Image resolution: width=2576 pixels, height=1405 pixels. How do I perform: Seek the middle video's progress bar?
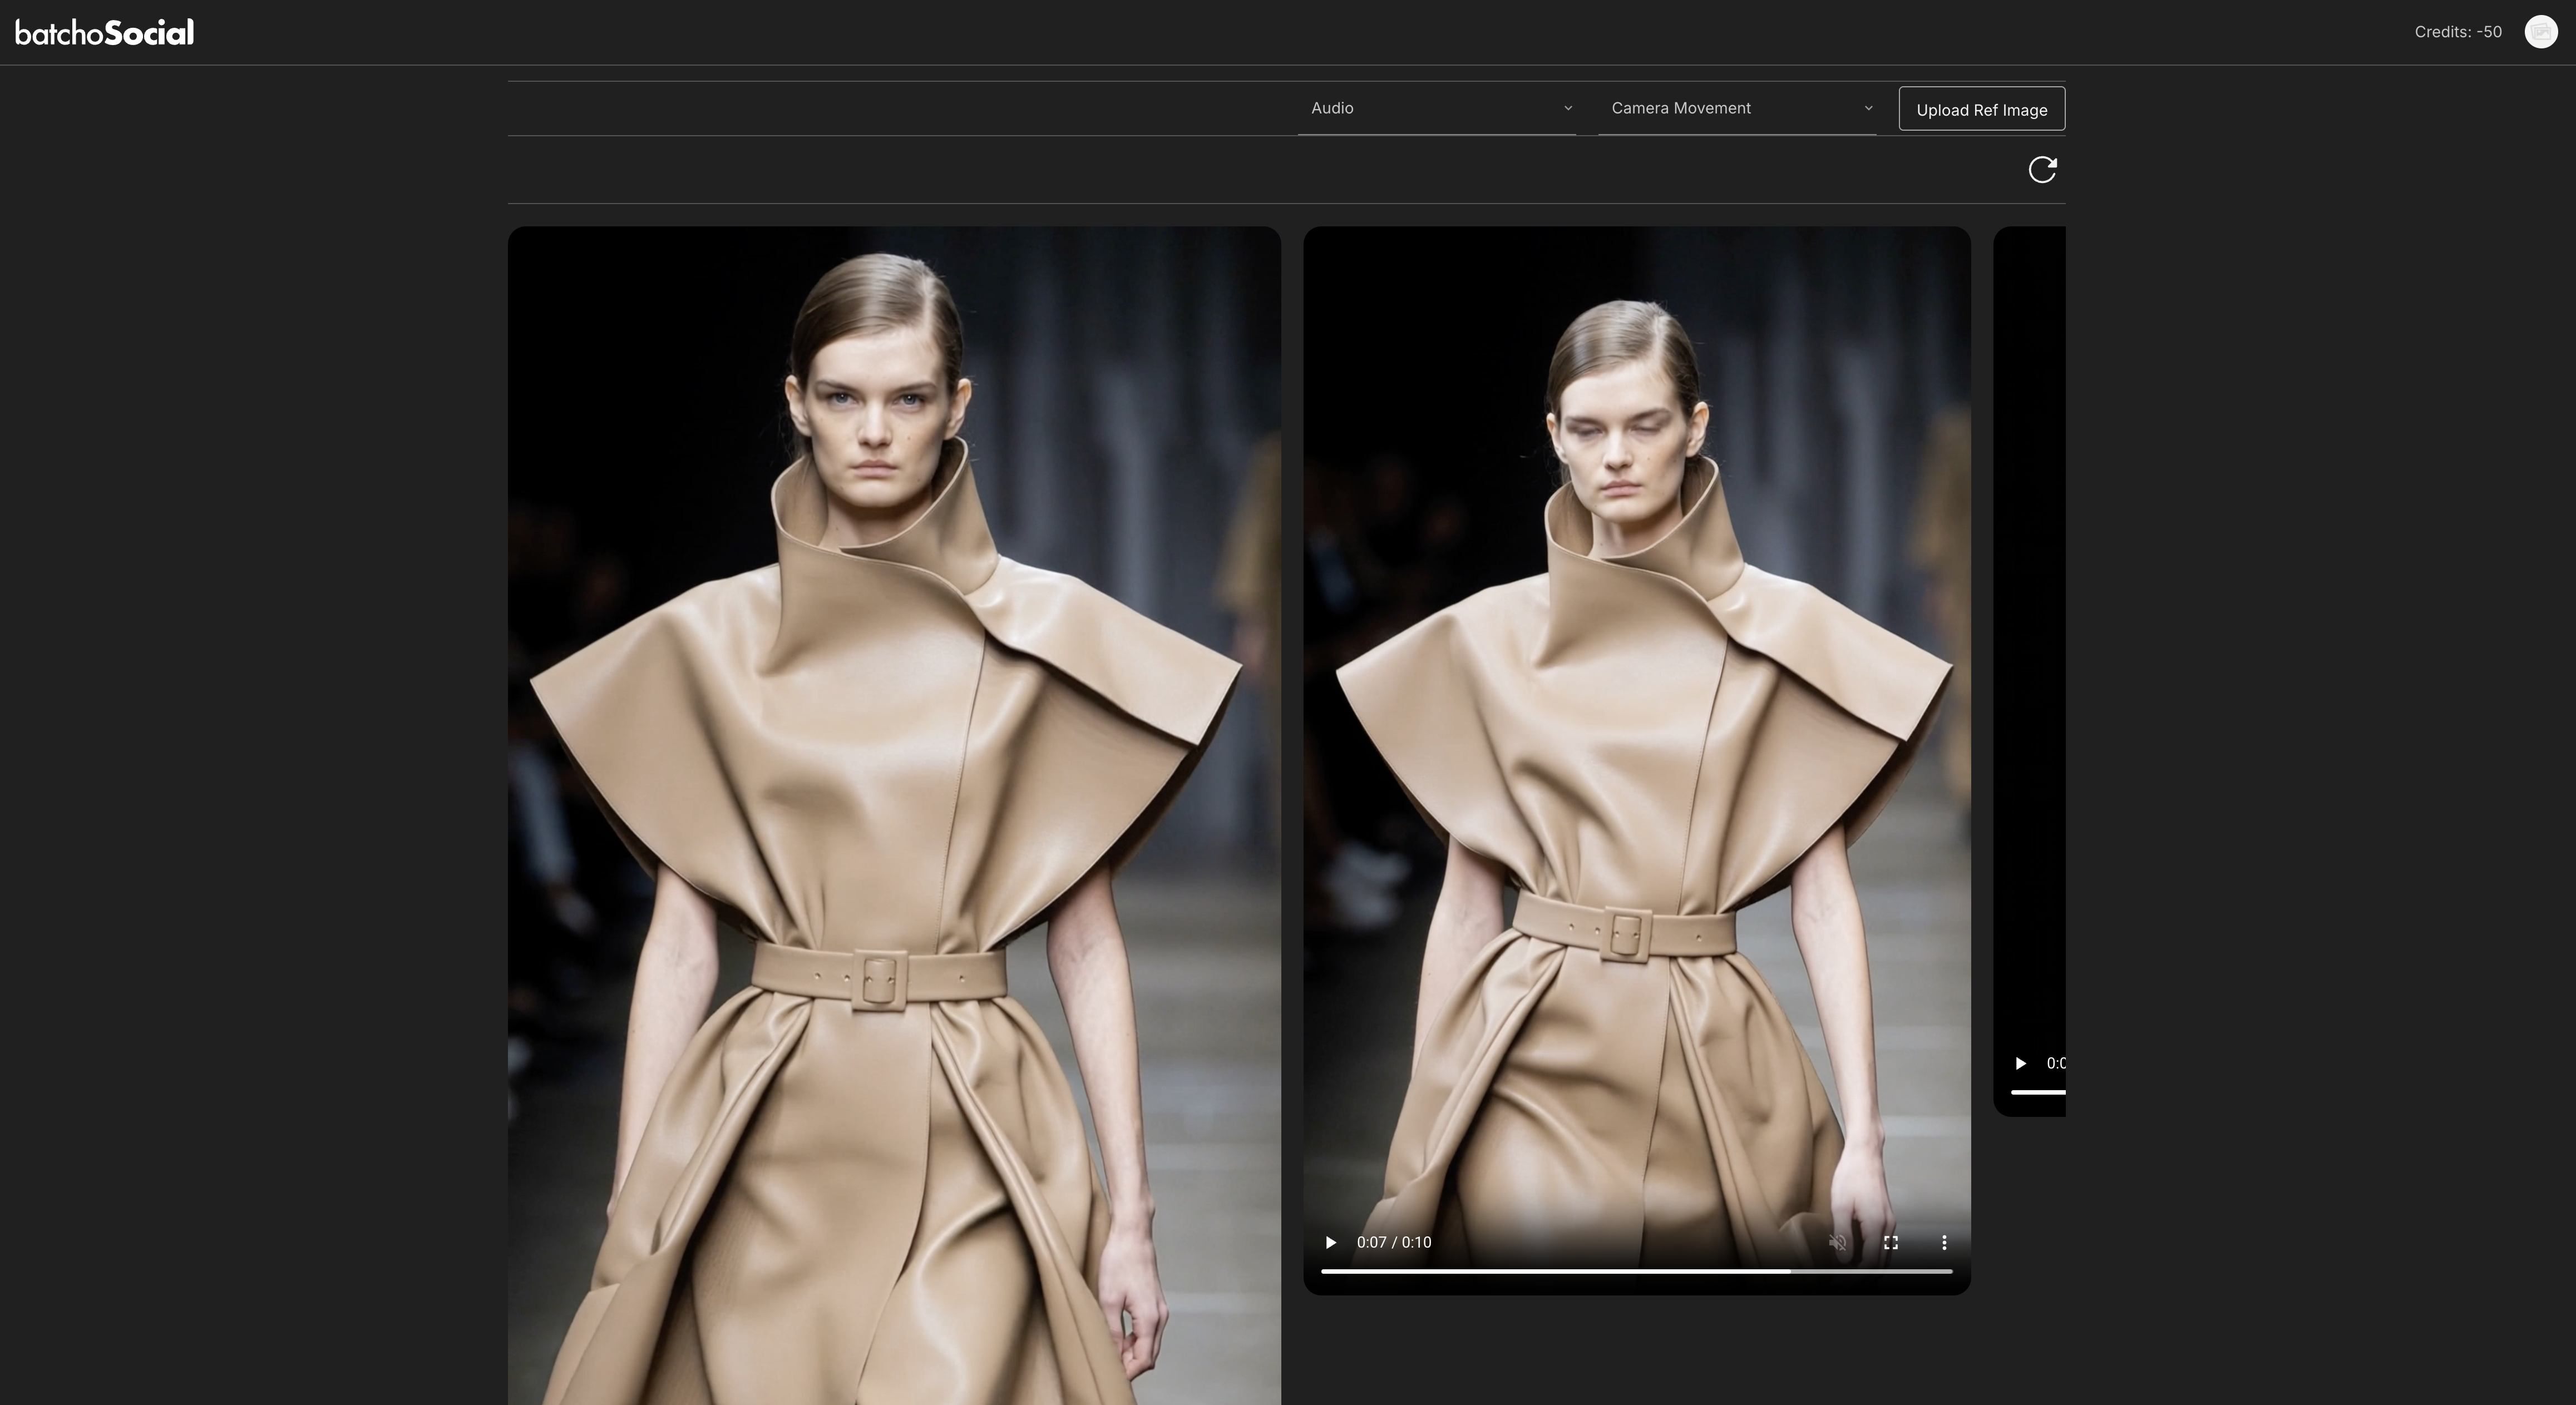1636,1271
